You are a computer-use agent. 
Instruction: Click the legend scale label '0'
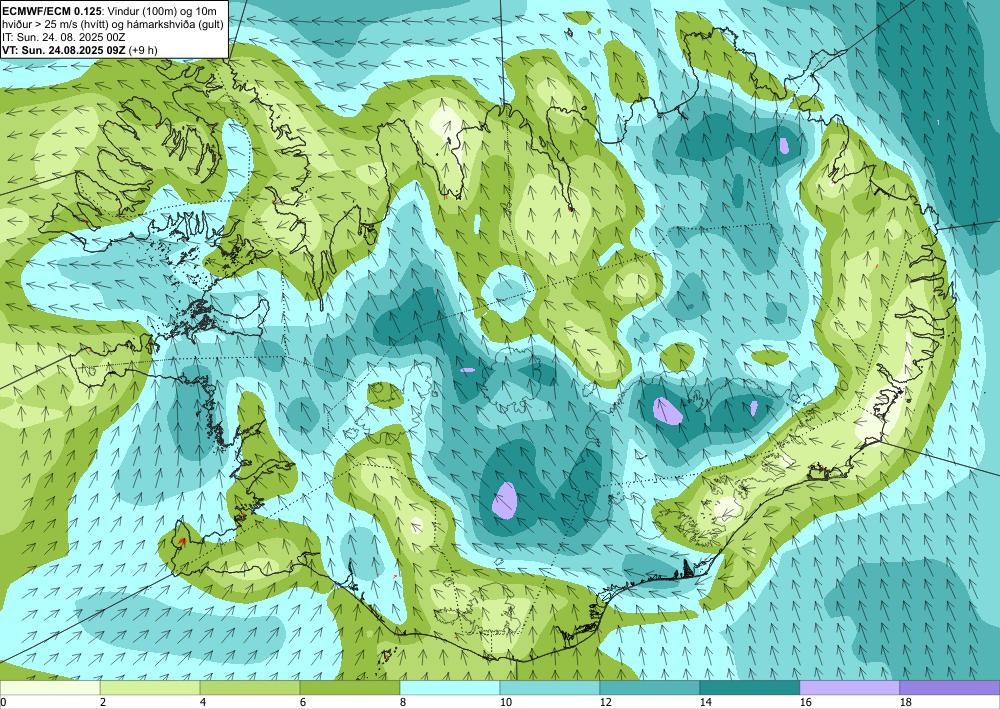(x=3, y=702)
